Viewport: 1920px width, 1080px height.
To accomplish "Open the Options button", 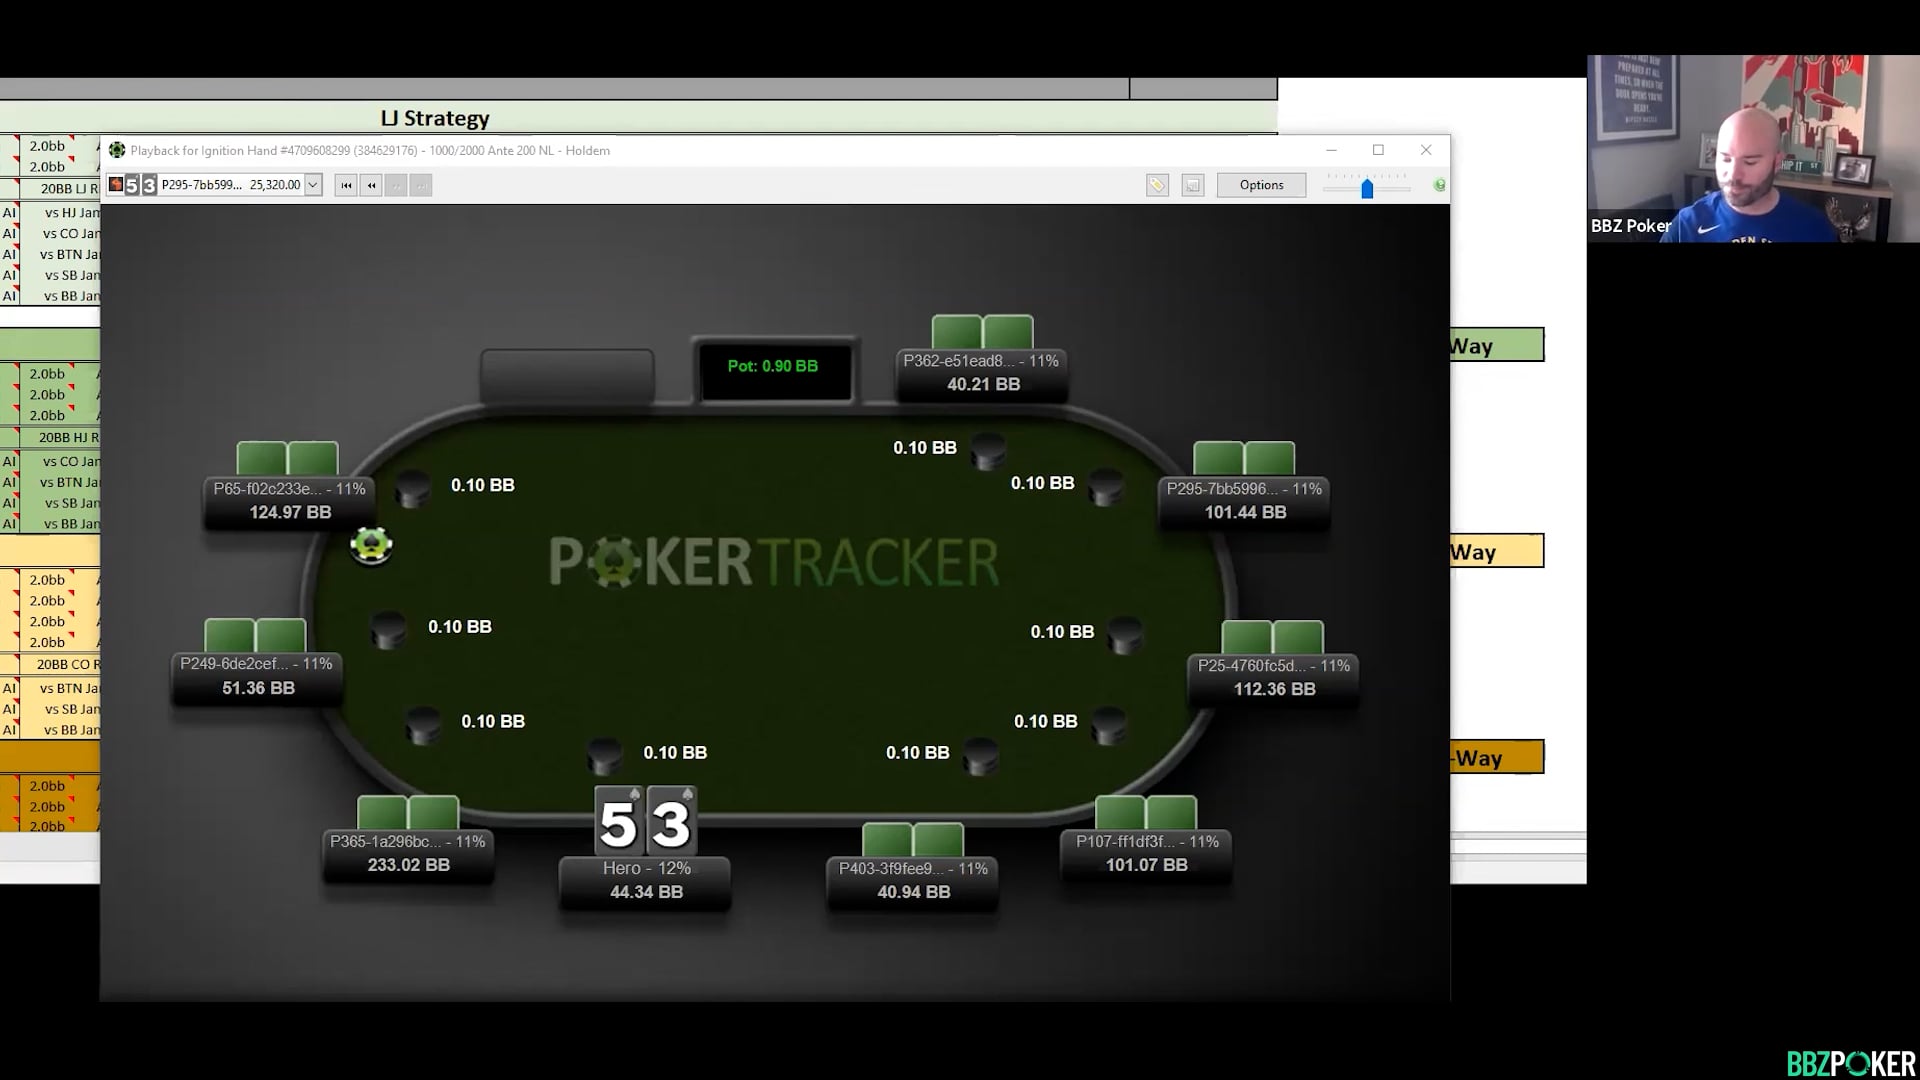I will pos(1261,185).
